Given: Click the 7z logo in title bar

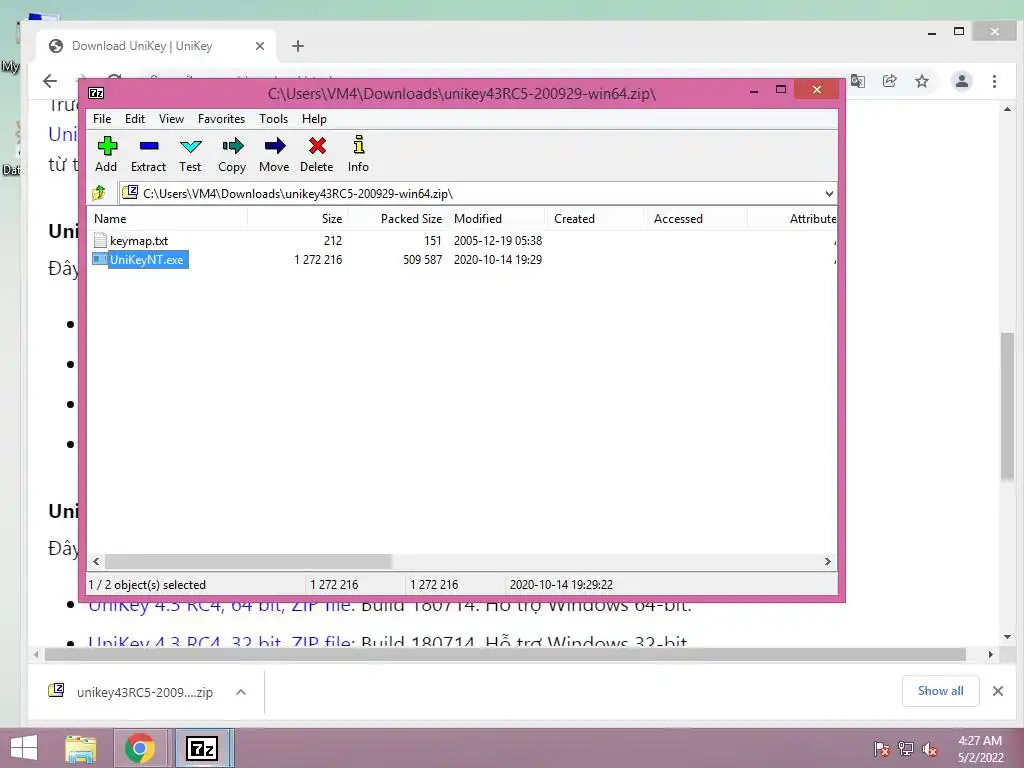Looking at the screenshot, I should tap(96, 93).
